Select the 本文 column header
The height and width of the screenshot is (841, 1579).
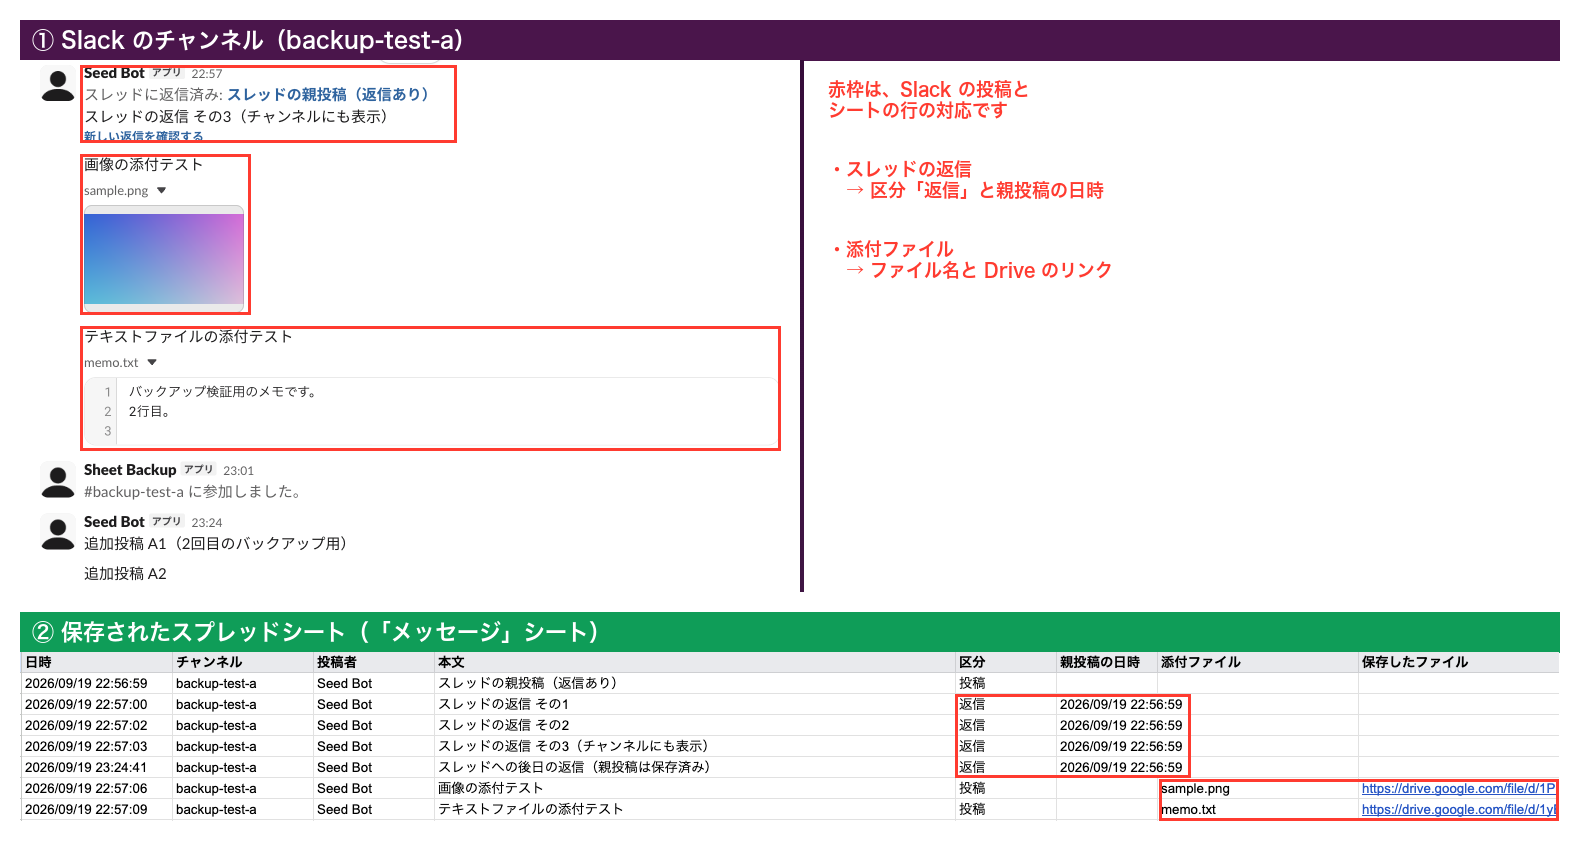coord(694,662)
